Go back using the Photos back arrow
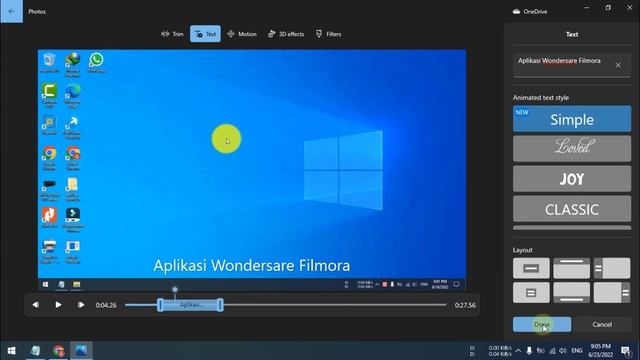Image resolution: width=640 pixels, height=360 pixels. click(11, 11)
